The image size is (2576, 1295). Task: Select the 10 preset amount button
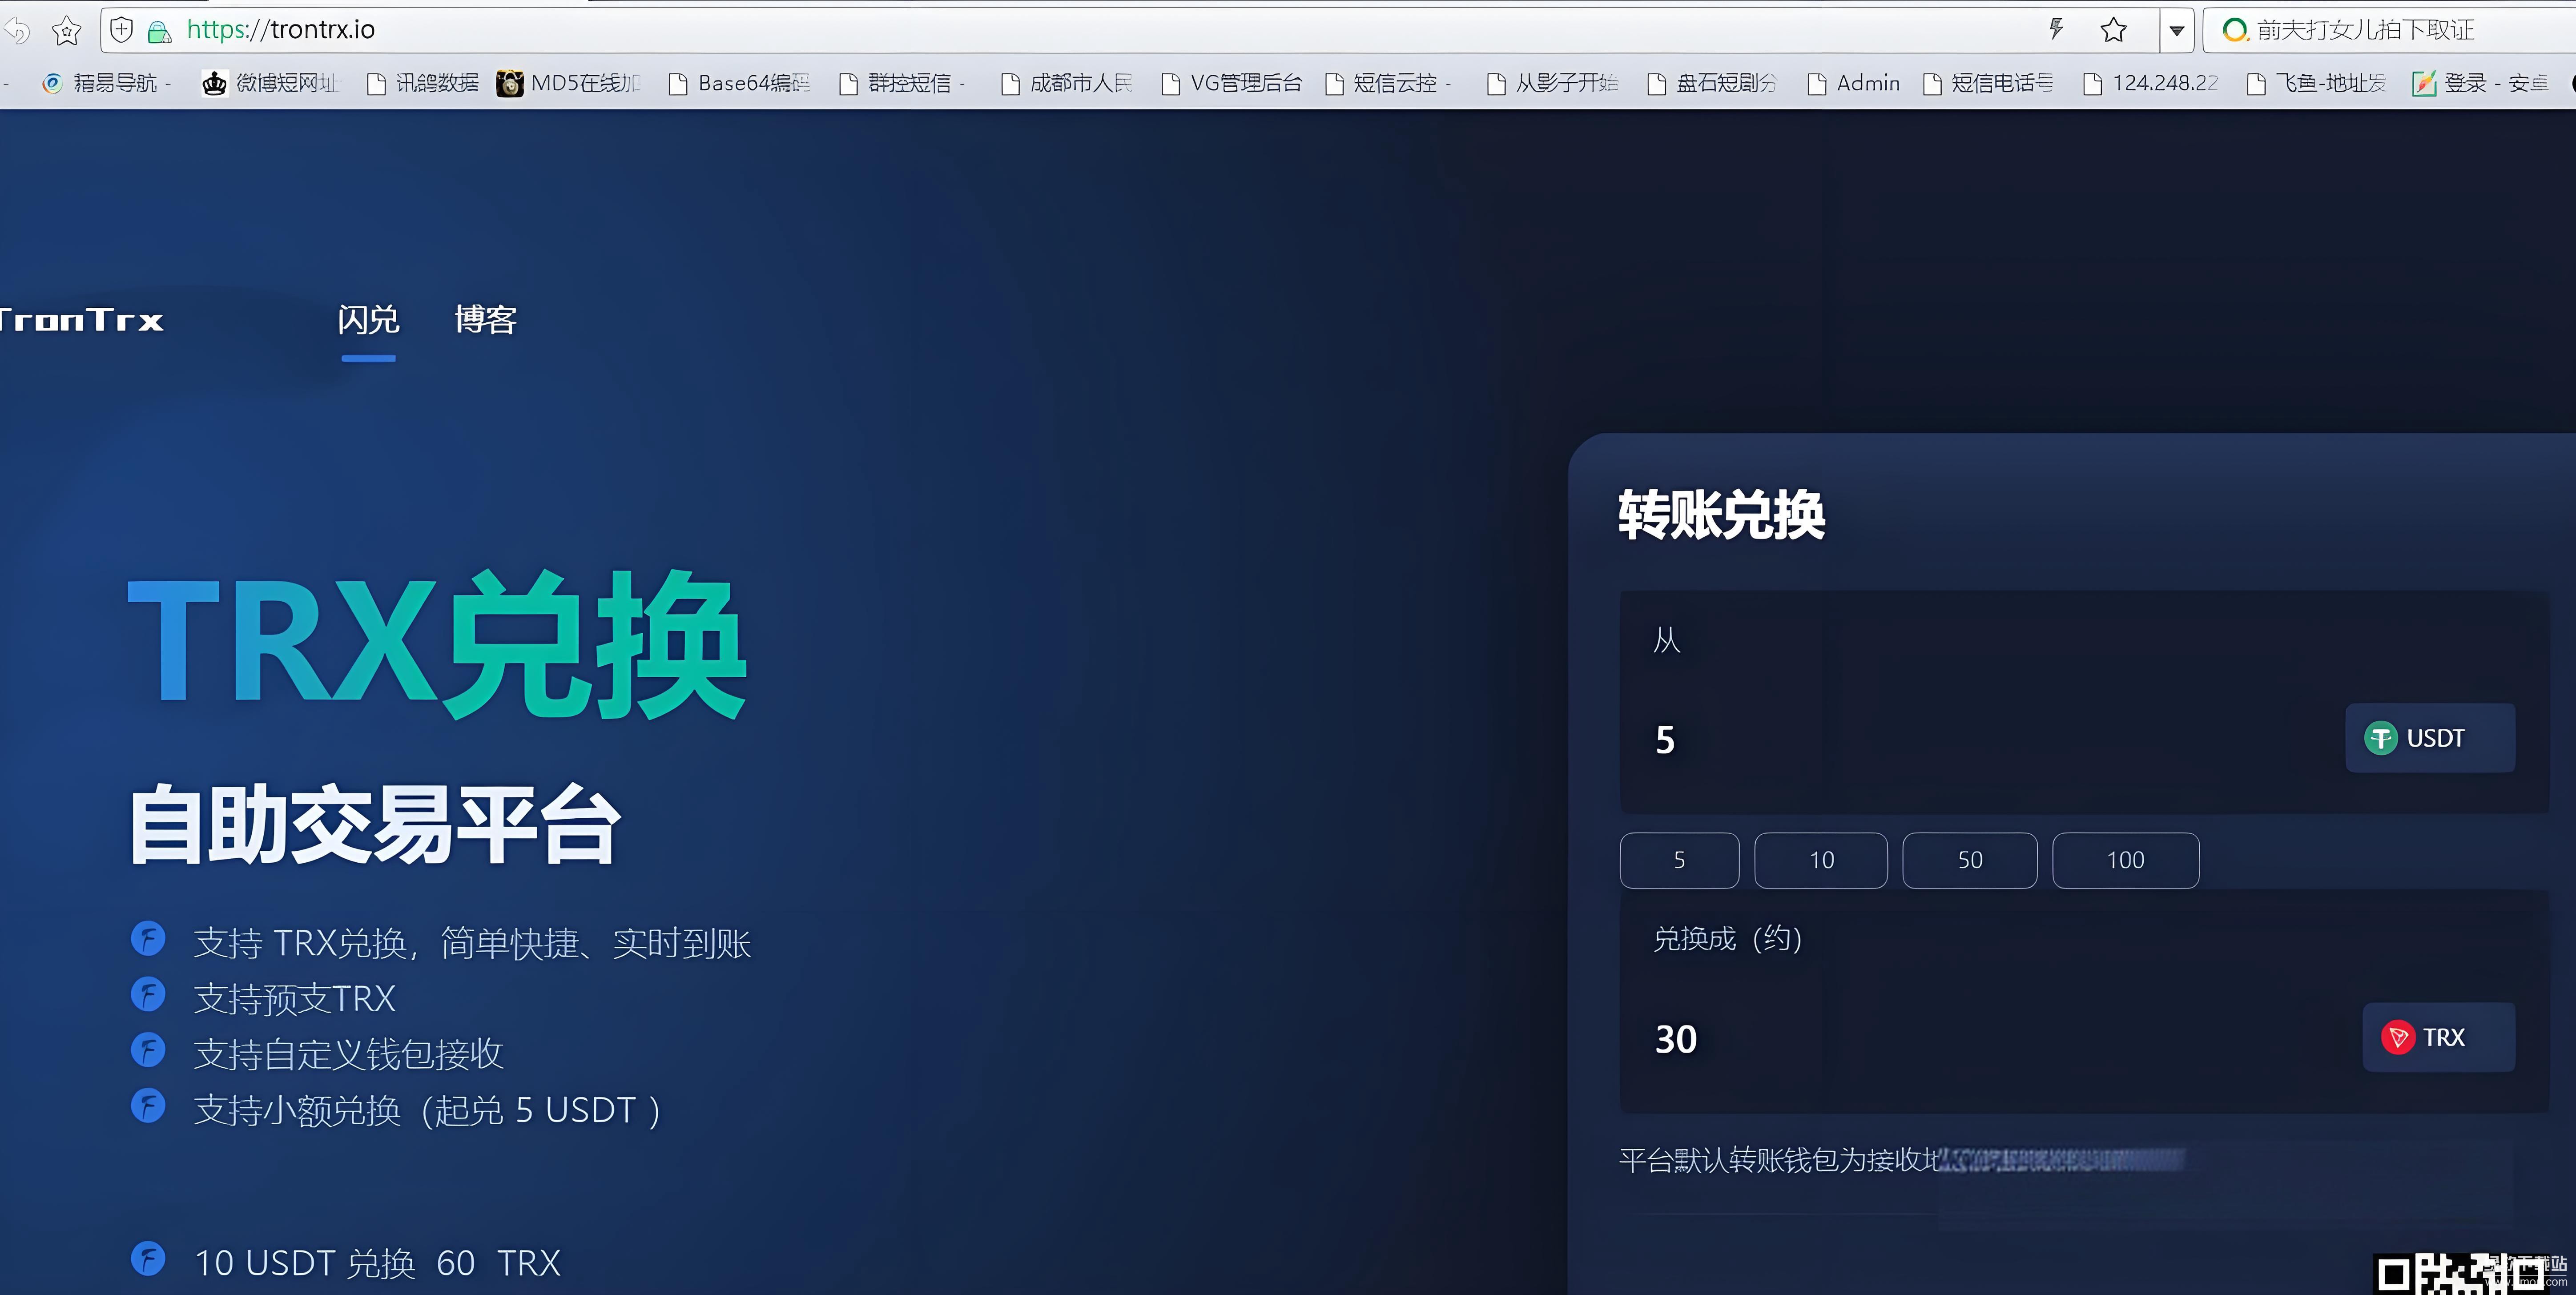[1821, 860]
